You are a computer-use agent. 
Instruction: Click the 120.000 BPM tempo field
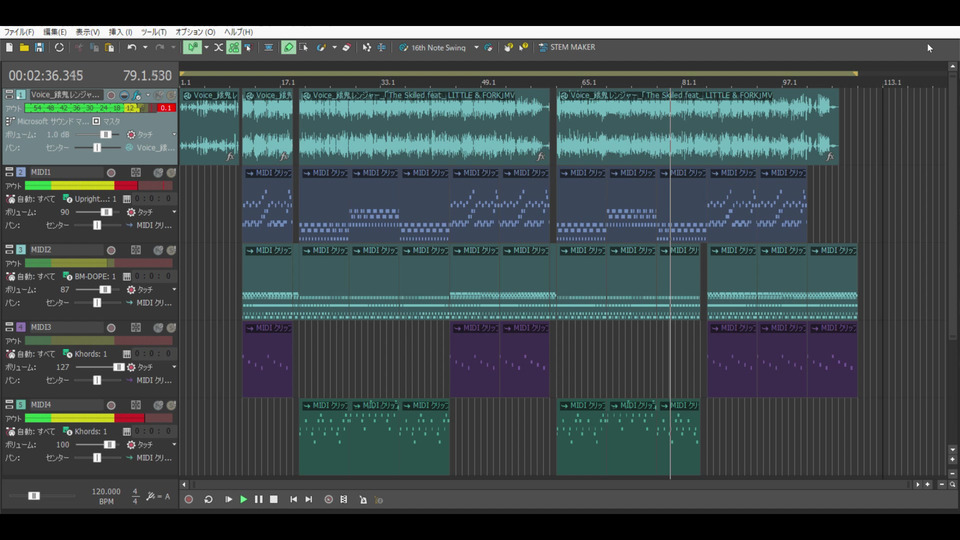[x=106, y=491]
